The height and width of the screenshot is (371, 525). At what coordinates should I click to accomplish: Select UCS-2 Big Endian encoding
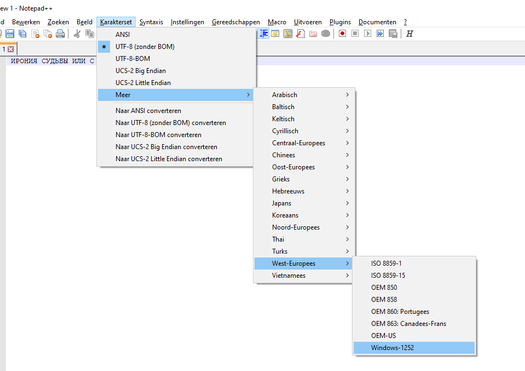click(x=176, y=71)
